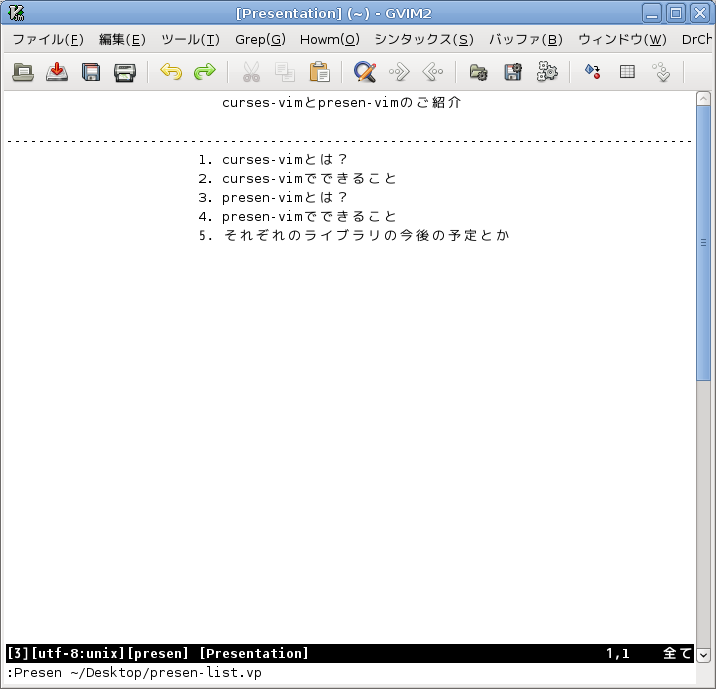This screenshot has height=689, width=716.
Task: Click the vertical scrollbar up arrow
Action: [x=703, y=98]
